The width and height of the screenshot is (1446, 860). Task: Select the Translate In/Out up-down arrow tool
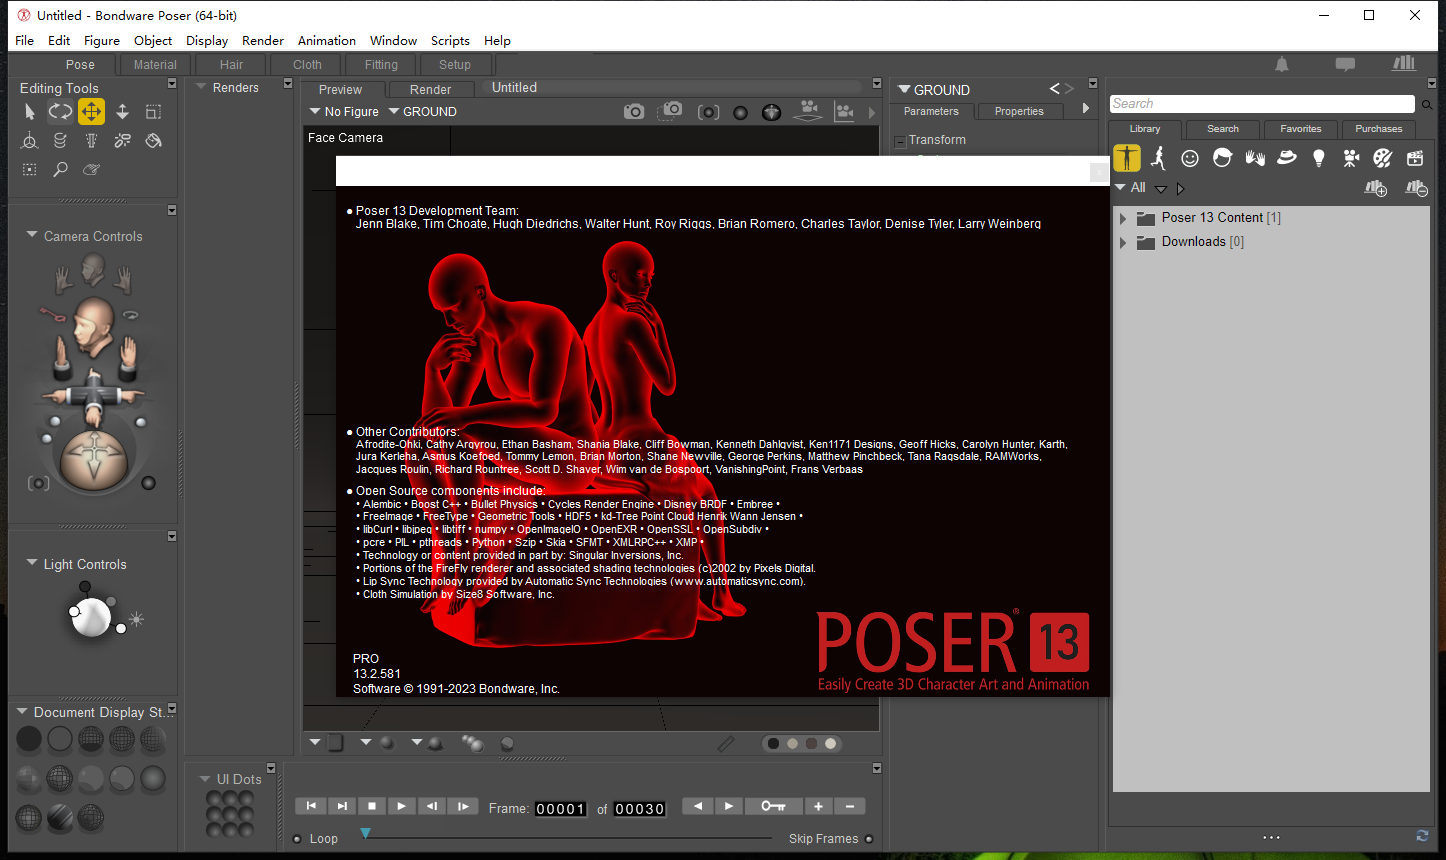click(x=122, y=112)
